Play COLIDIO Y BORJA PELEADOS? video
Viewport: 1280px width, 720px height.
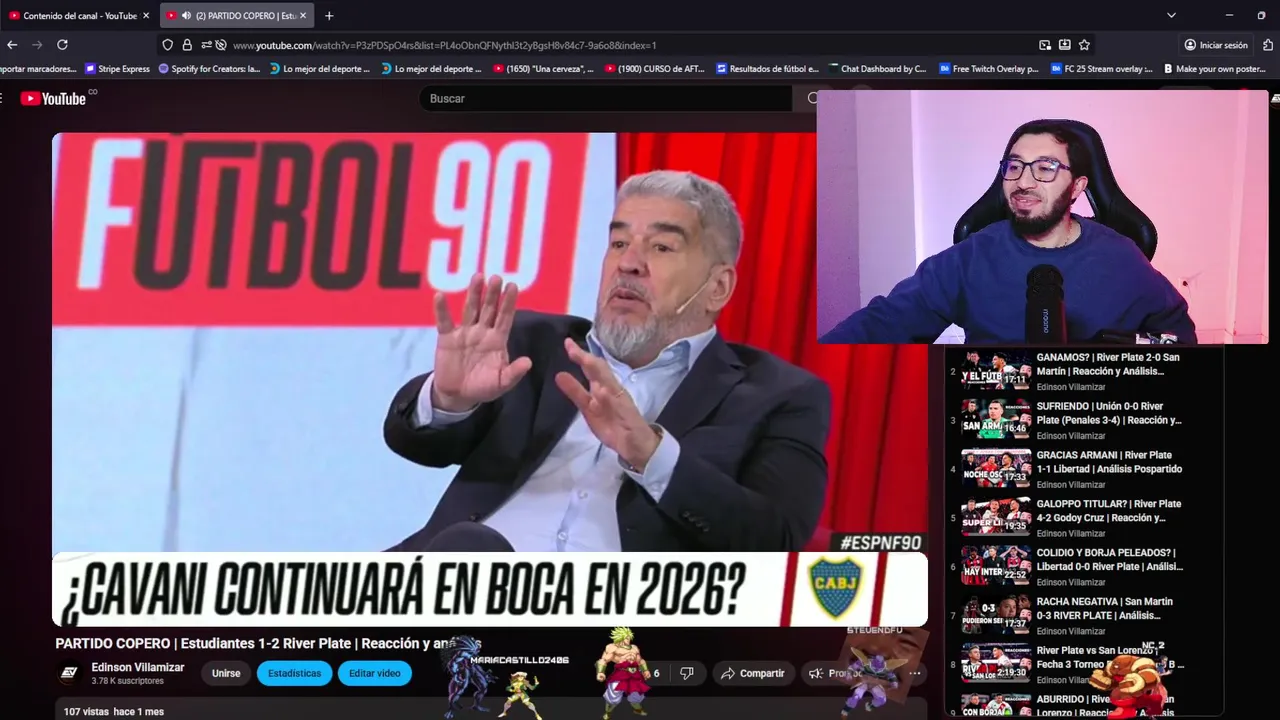point(996,566)
